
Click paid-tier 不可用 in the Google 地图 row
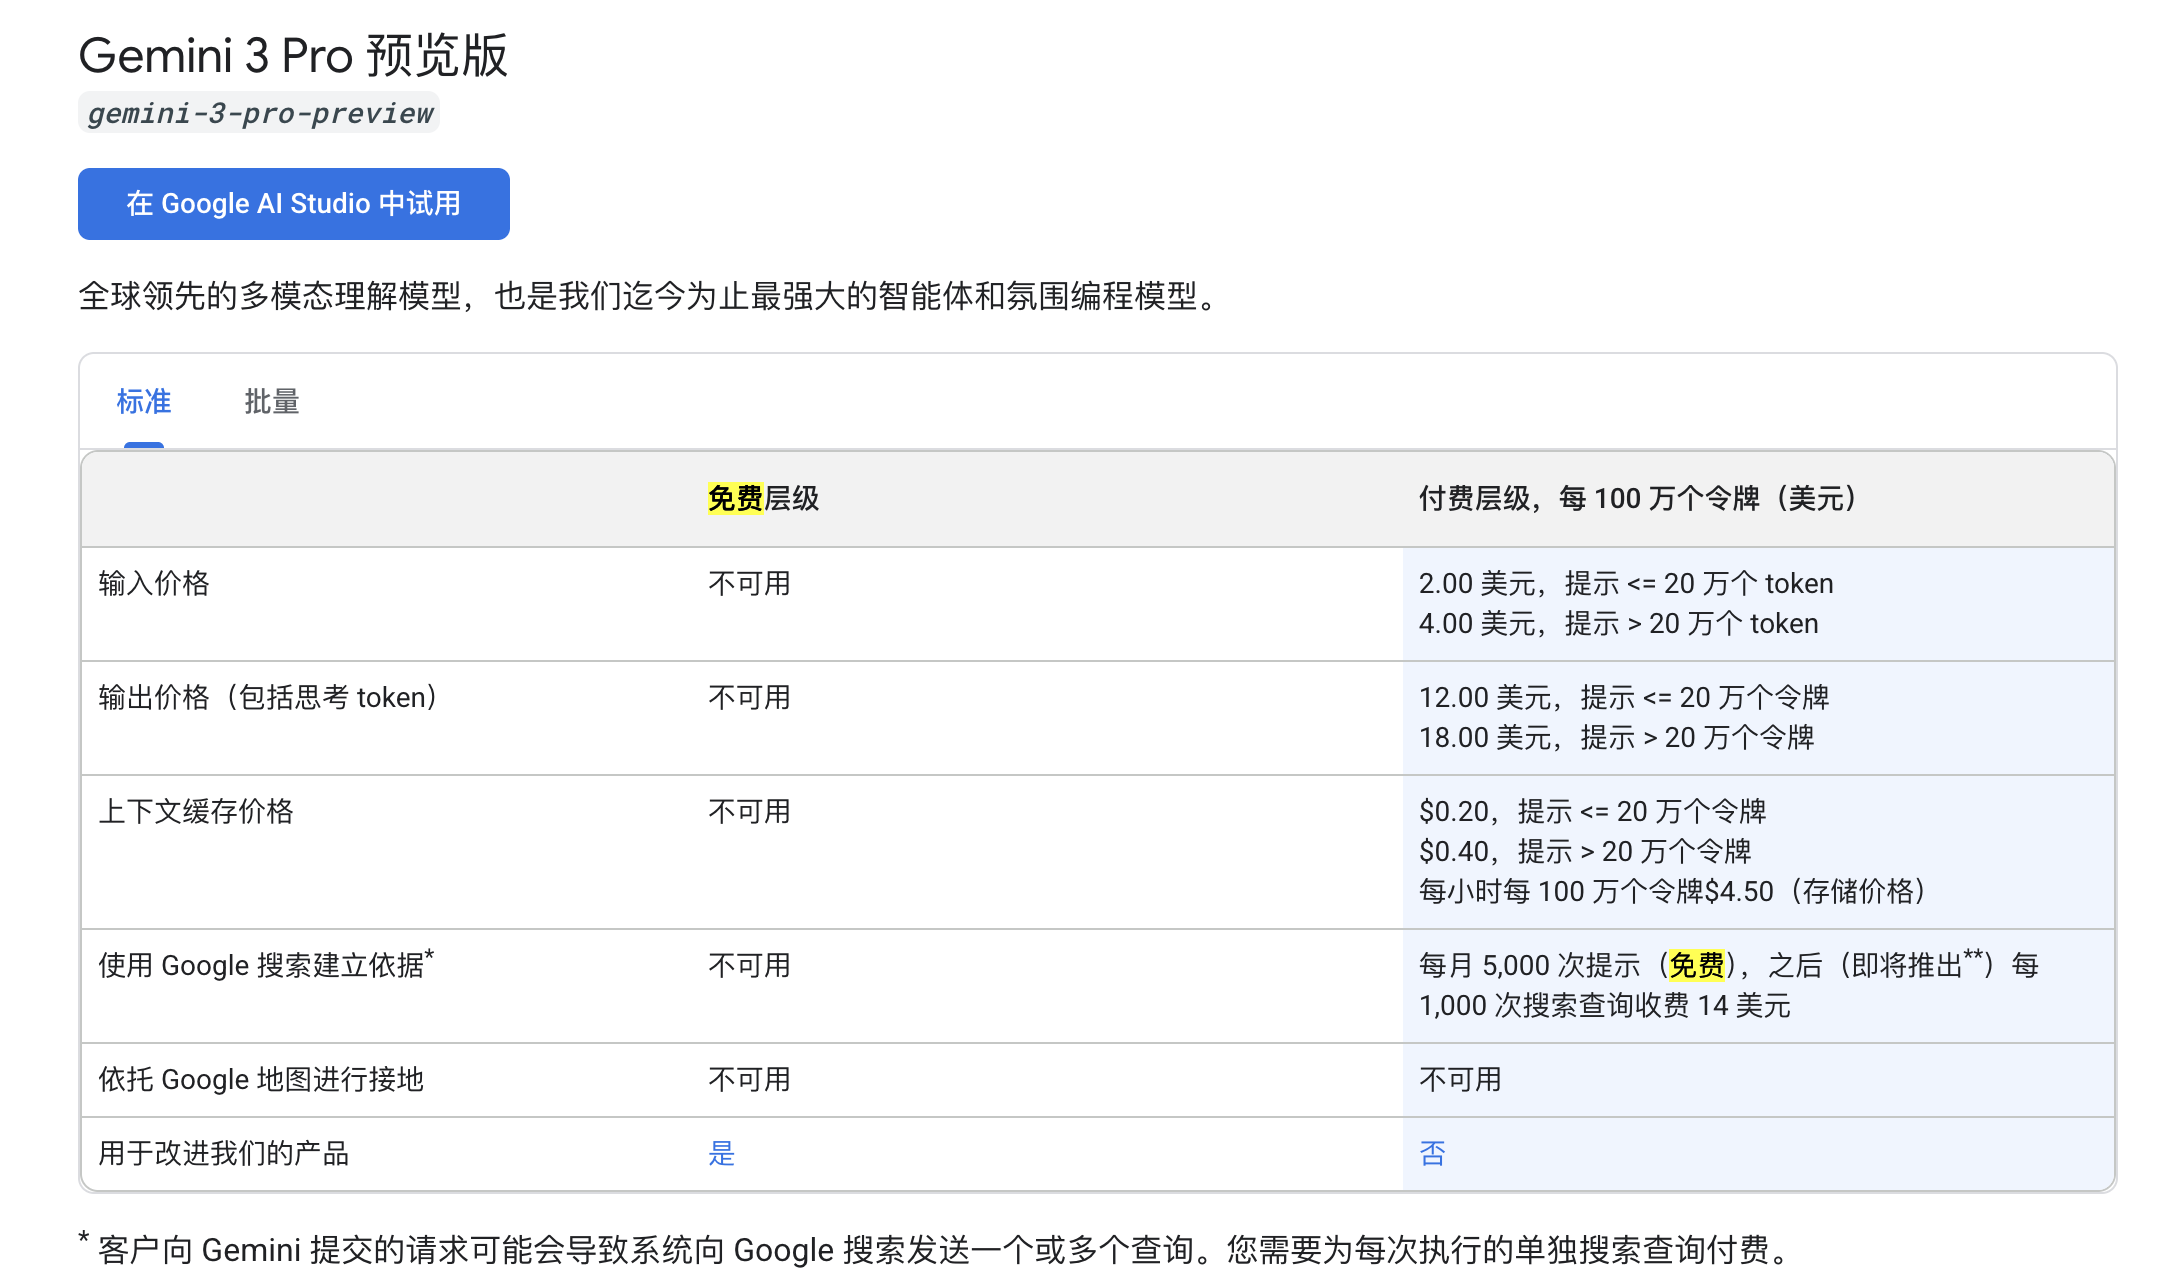1461,1079
